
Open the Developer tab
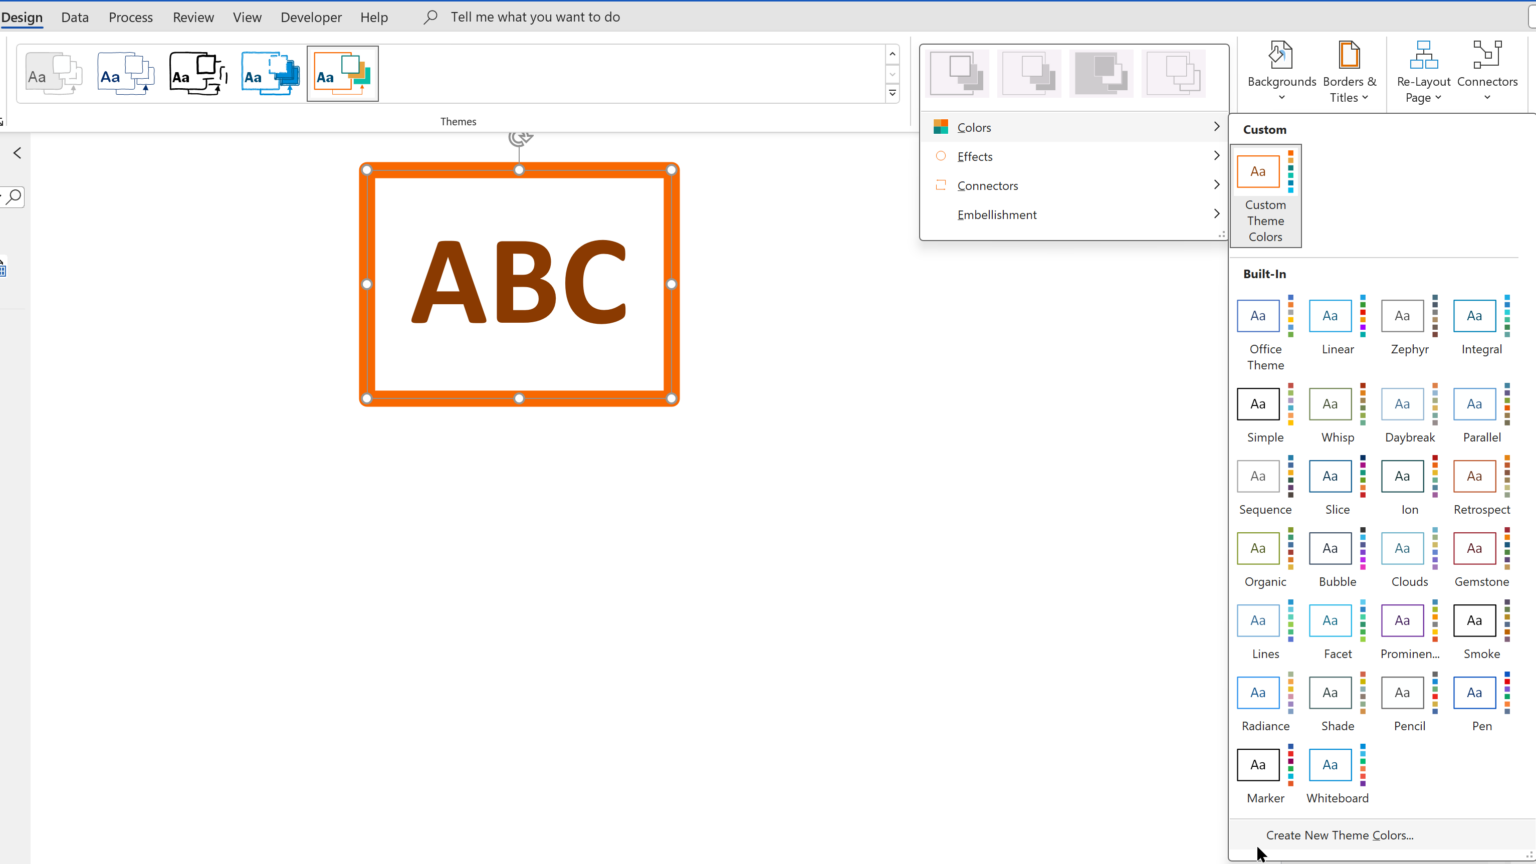click(x=311, y=16)
